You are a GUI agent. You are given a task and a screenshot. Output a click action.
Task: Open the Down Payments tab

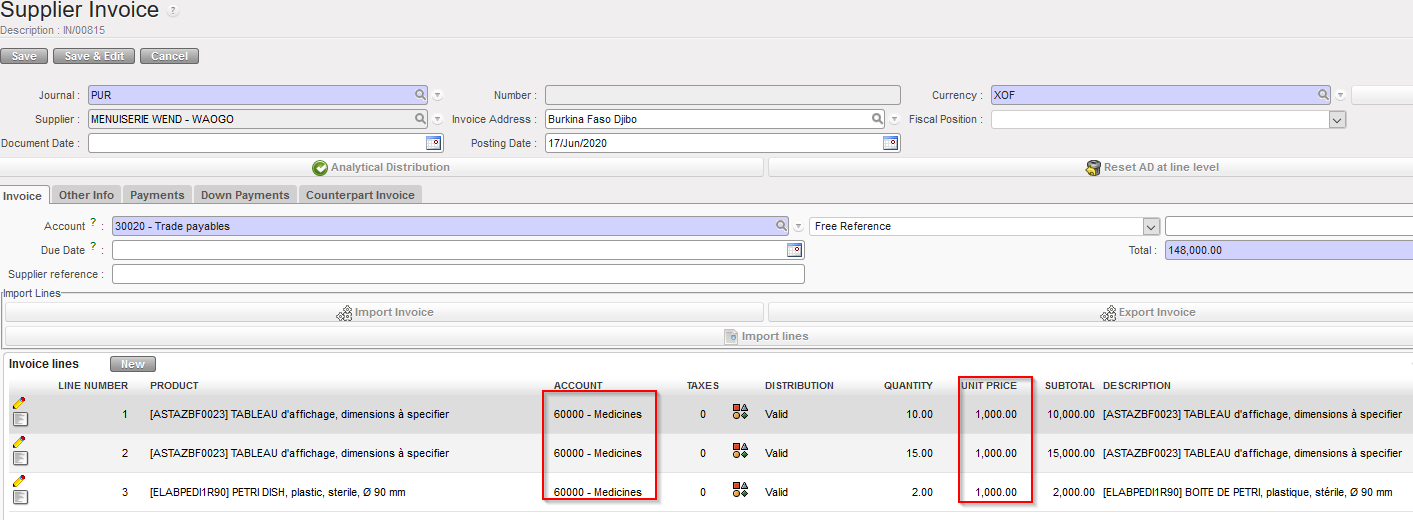tap(245, 195)
